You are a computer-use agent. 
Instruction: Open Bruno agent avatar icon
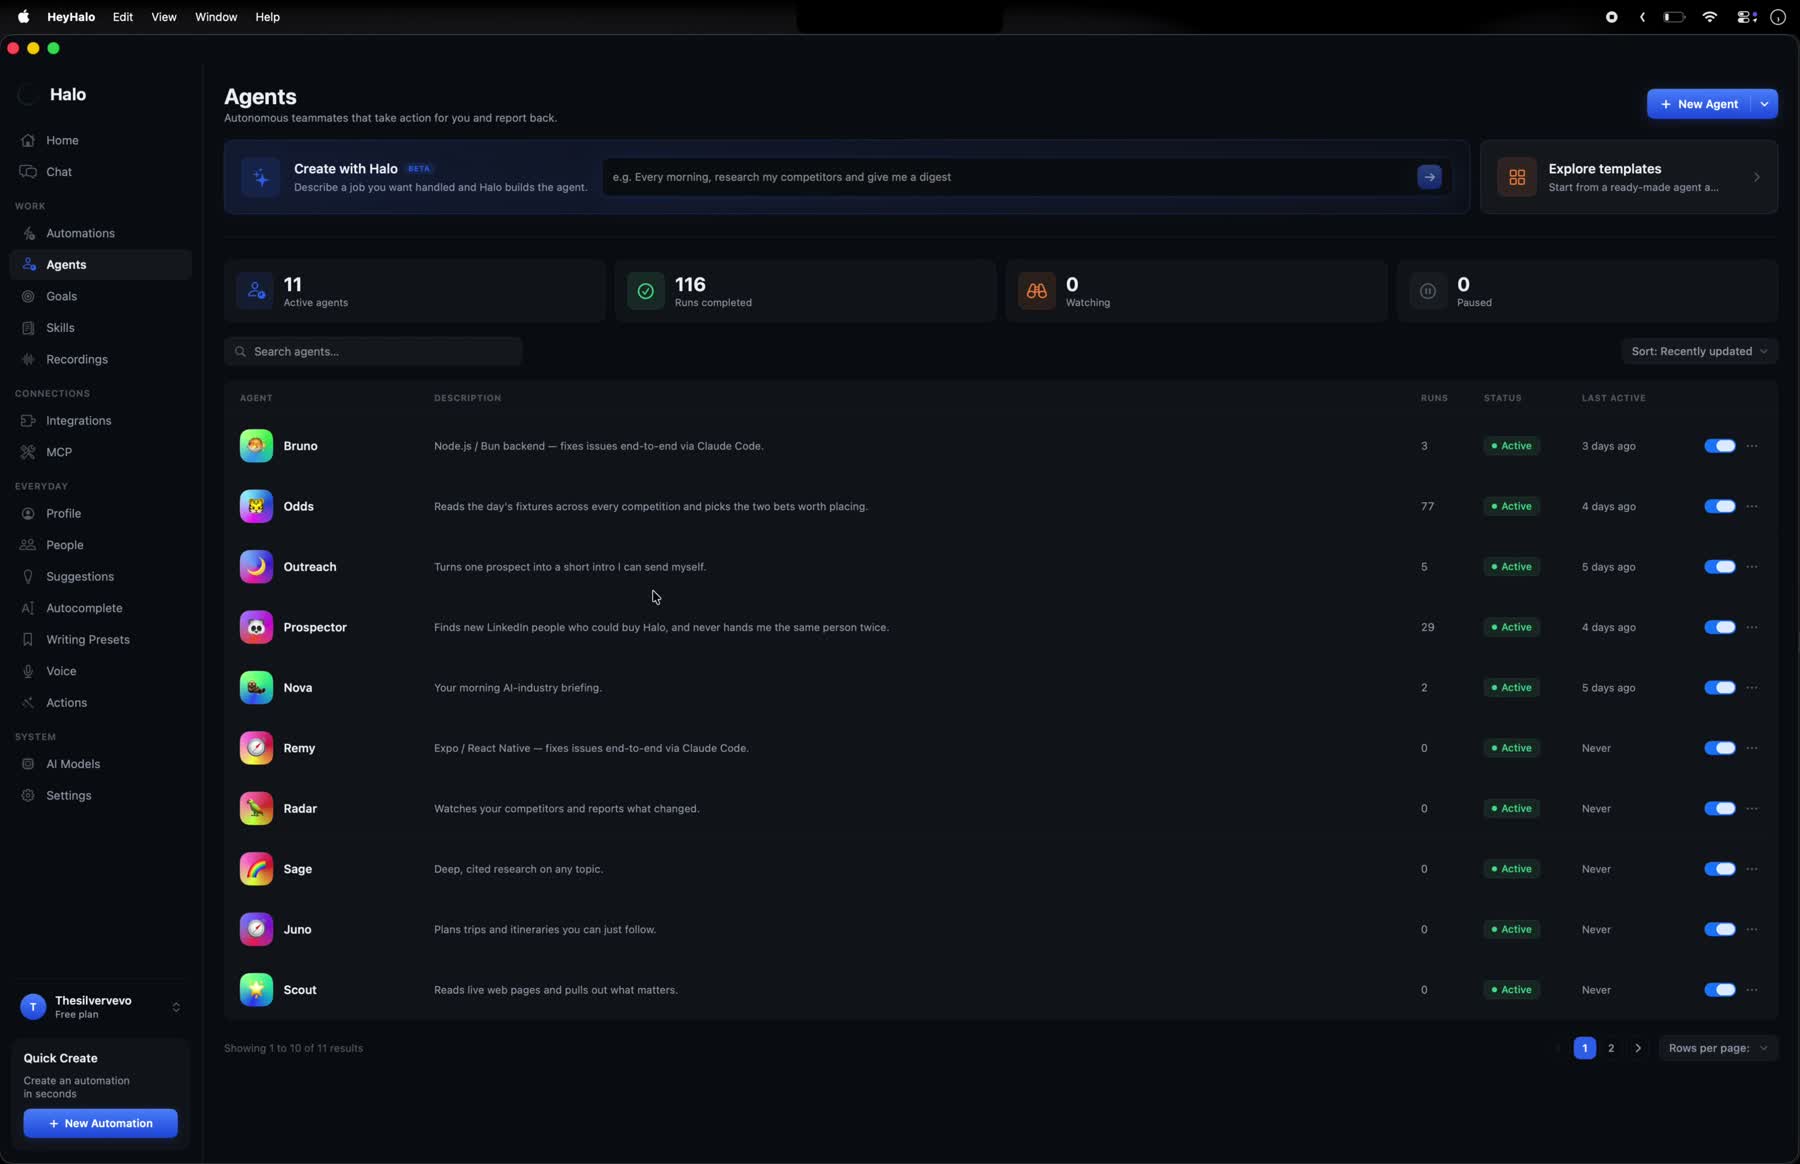[x=256, y=446]
